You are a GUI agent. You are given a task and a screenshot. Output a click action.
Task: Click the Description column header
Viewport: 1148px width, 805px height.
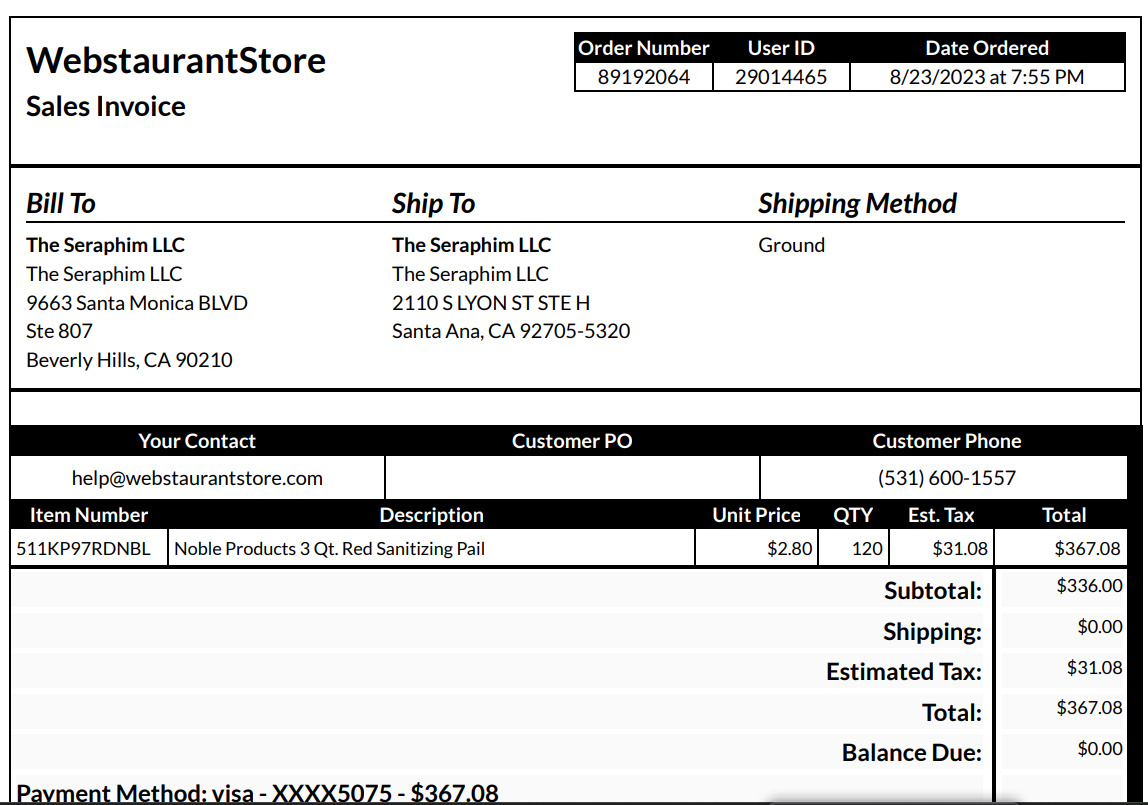(431, 515)
